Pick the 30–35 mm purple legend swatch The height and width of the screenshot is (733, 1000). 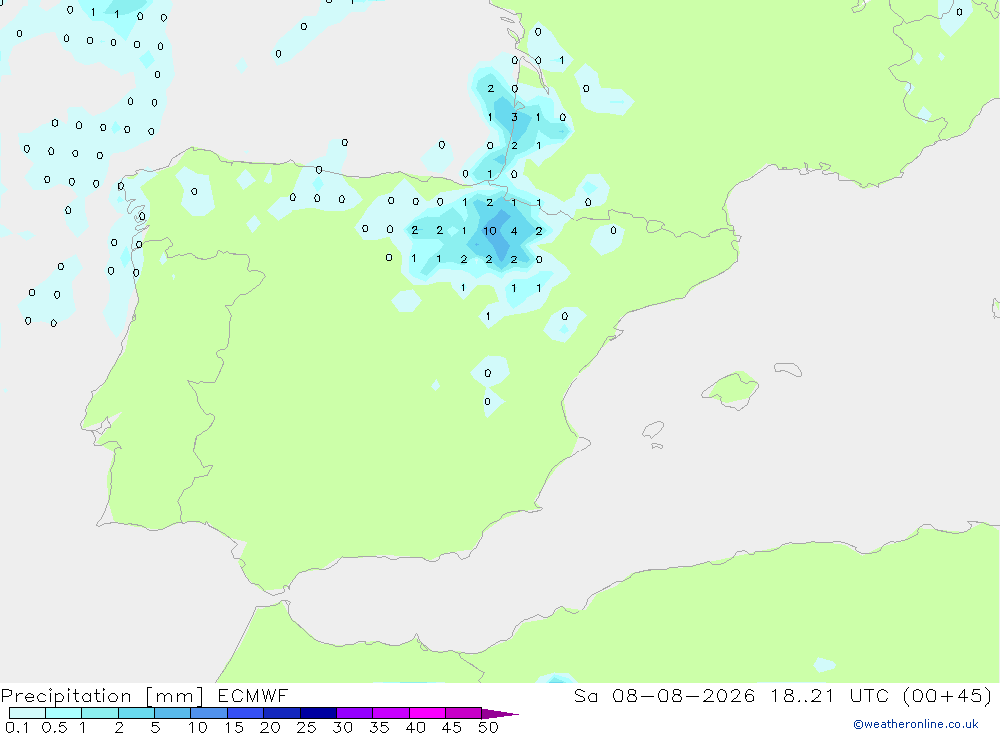click(354, 713)
